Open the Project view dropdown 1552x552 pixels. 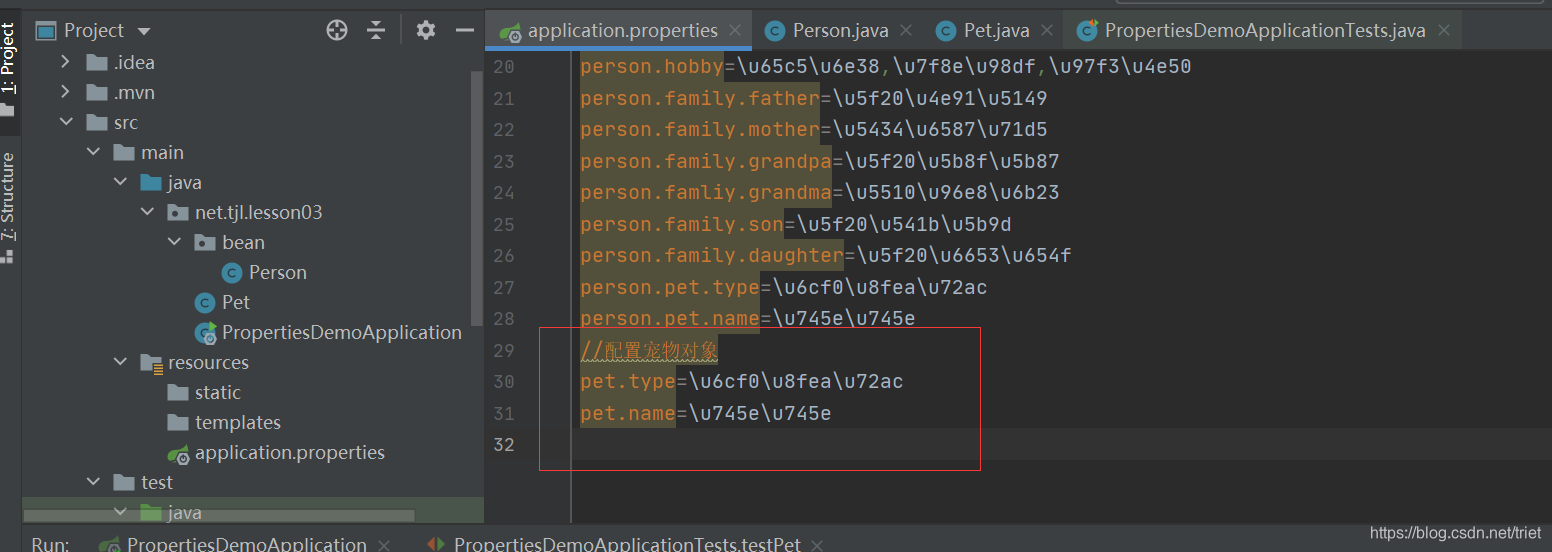[143, 31]
